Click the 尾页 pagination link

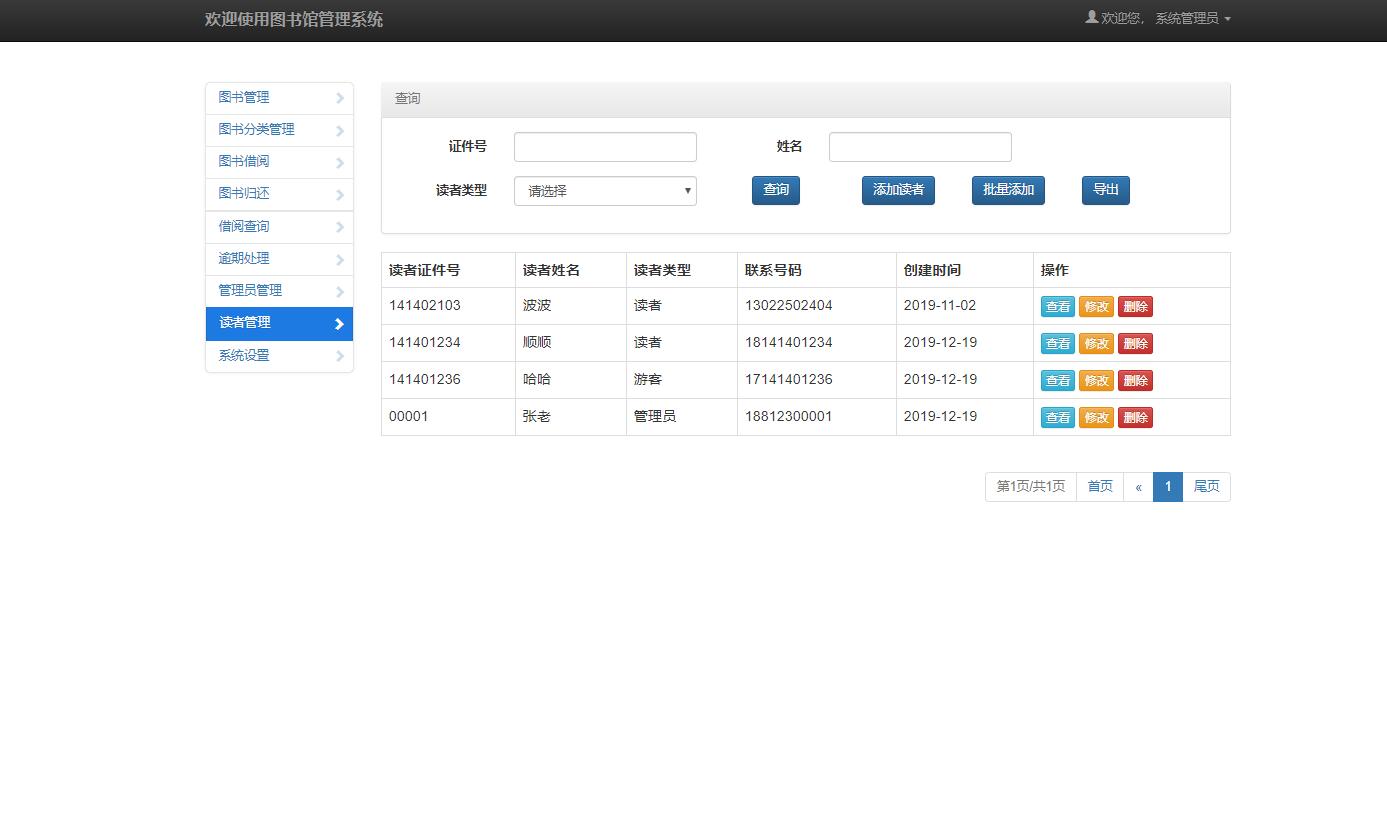[1206, 486]
